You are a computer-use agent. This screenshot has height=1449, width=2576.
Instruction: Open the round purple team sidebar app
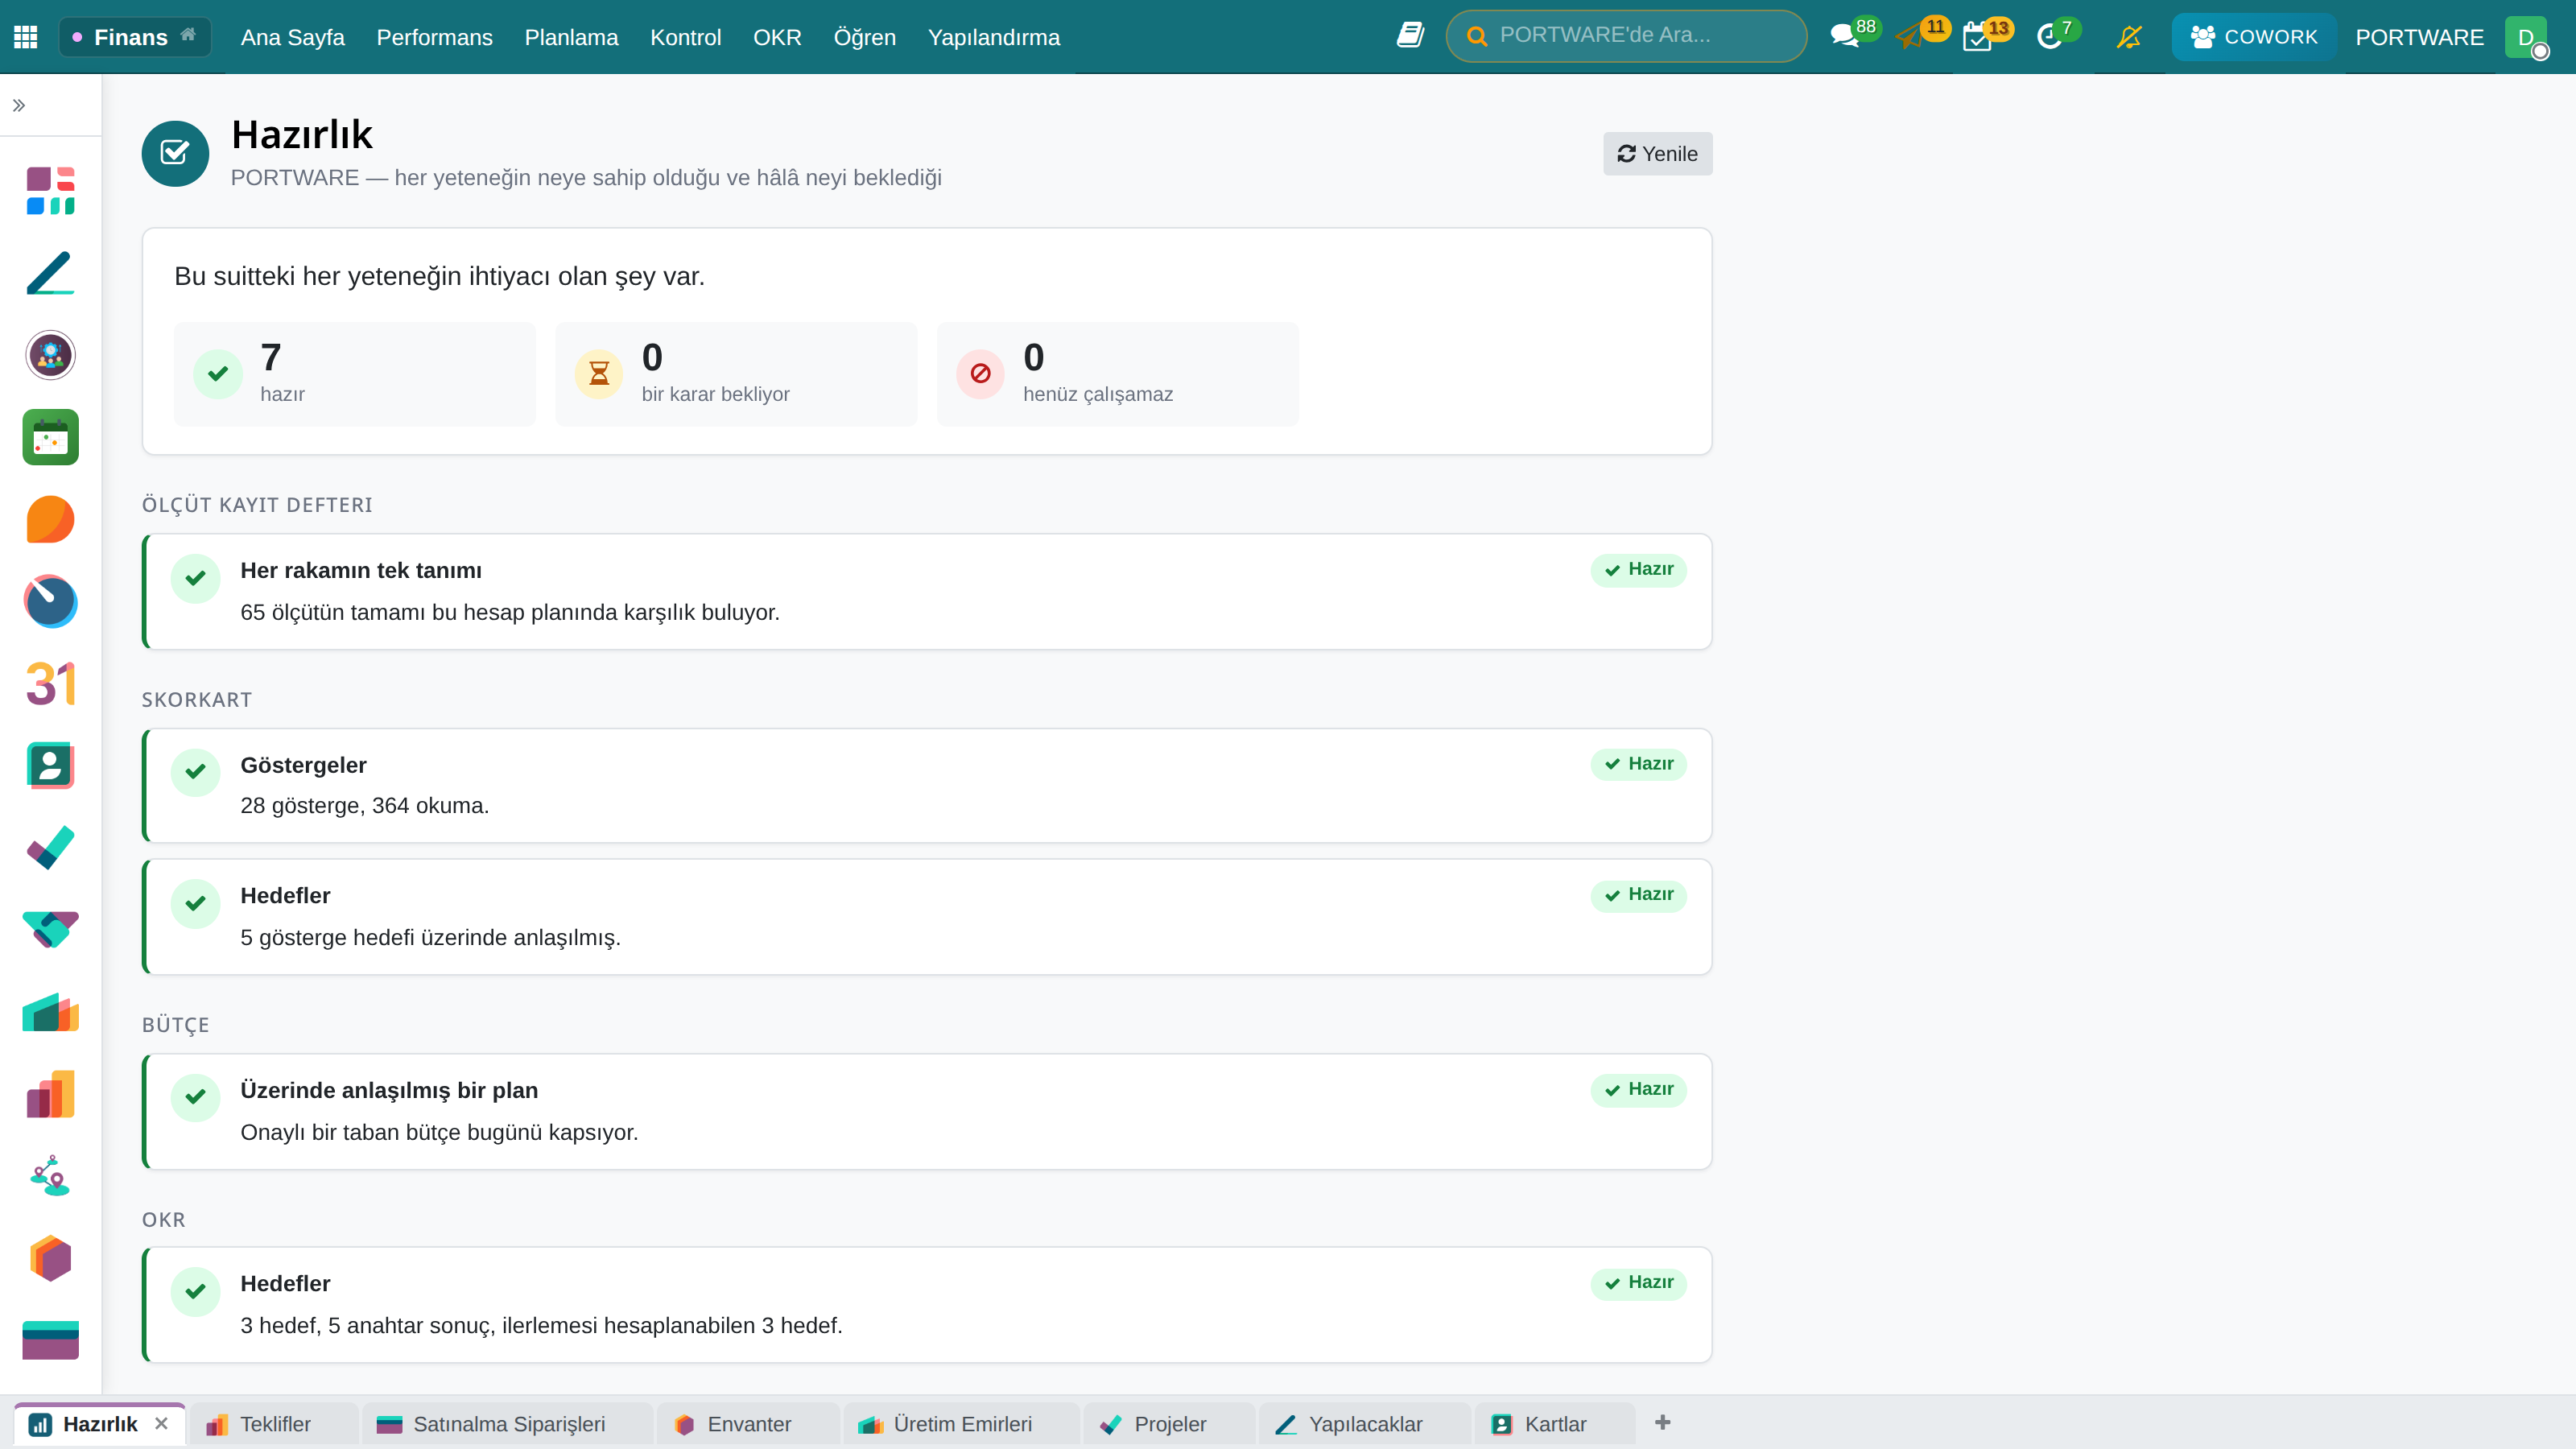50,355
